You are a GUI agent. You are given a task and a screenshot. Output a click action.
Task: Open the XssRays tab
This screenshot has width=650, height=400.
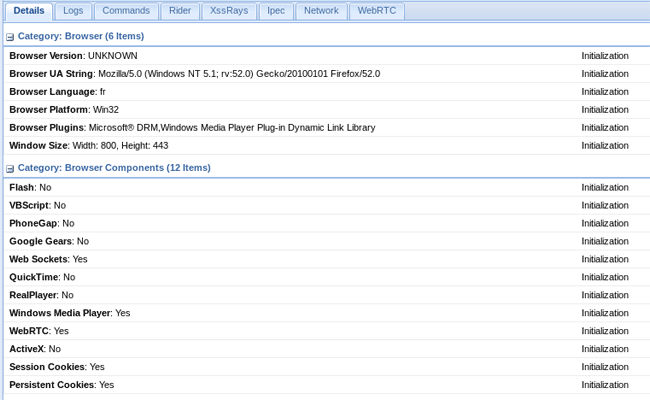pos(229,11)
